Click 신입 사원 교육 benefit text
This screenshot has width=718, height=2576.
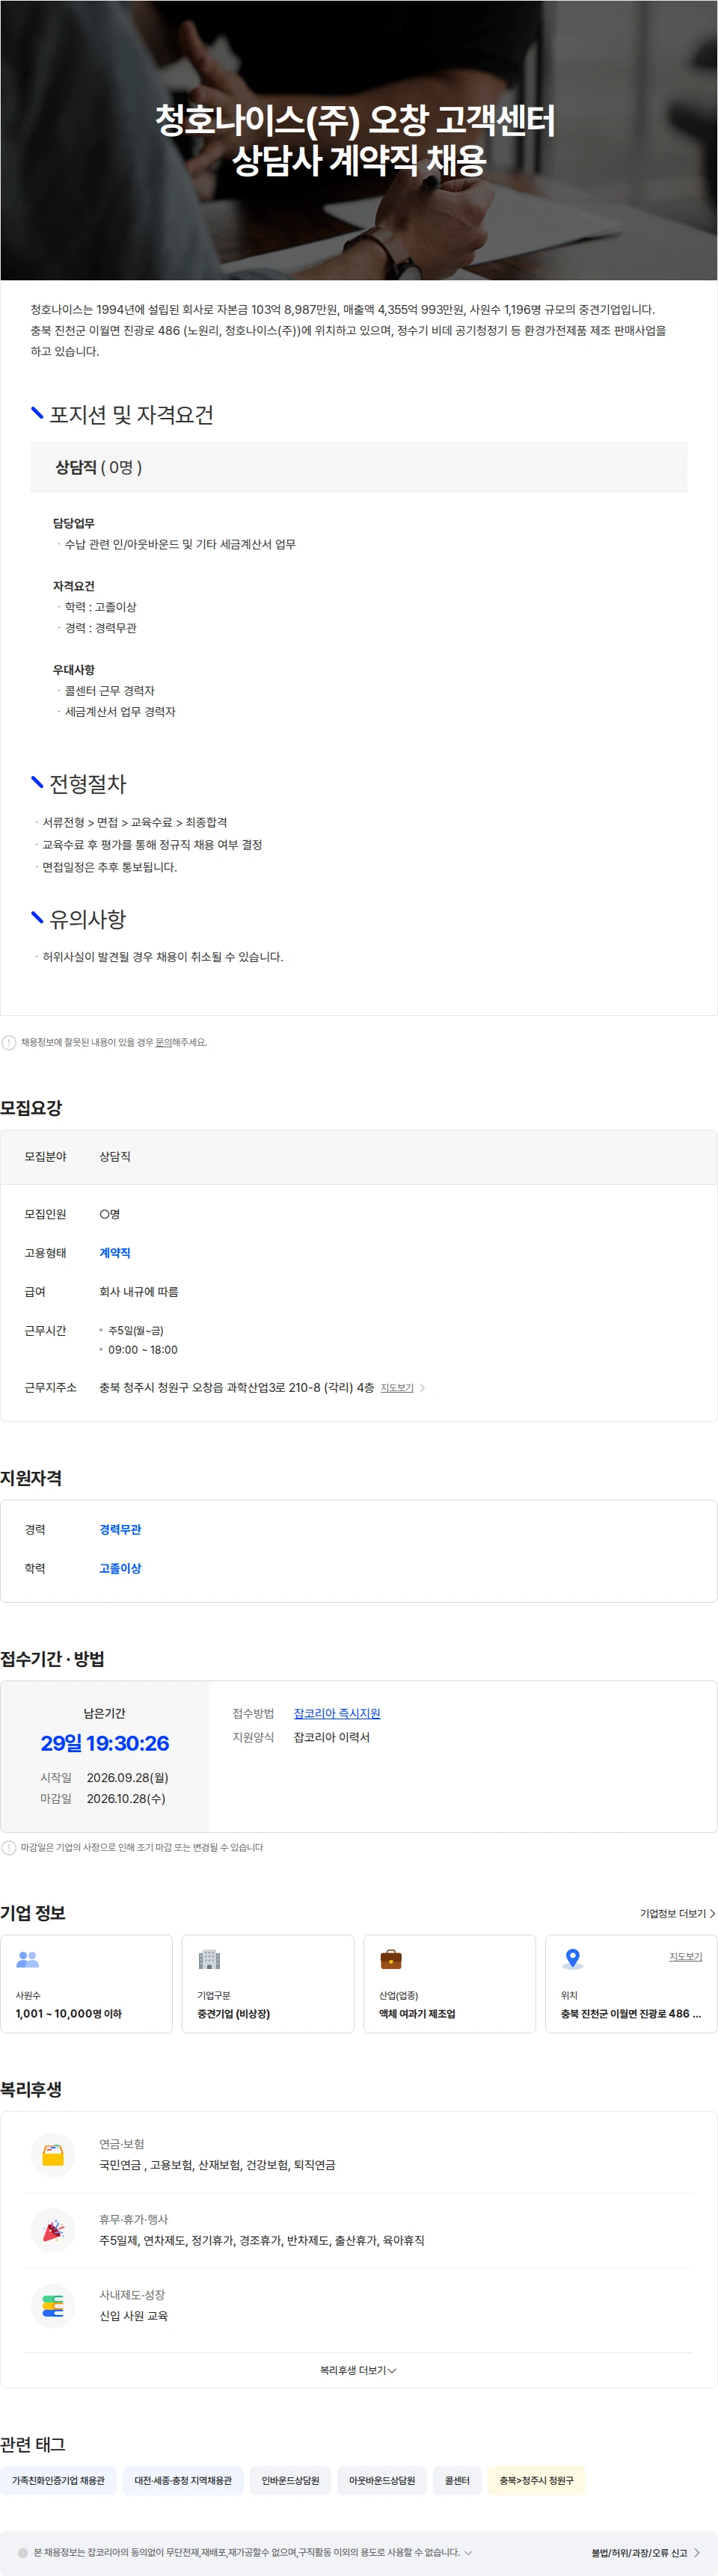[x=134, y=2316]
